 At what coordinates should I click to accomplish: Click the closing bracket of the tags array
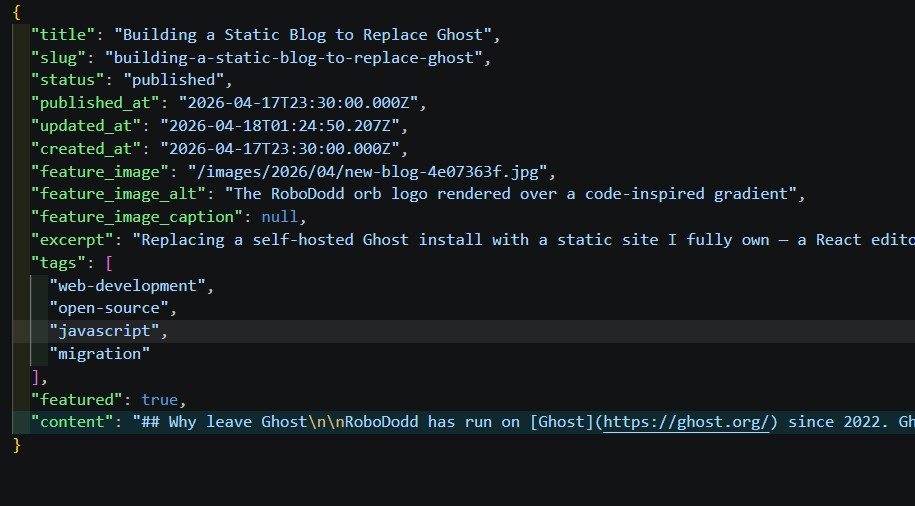[36, 377]
